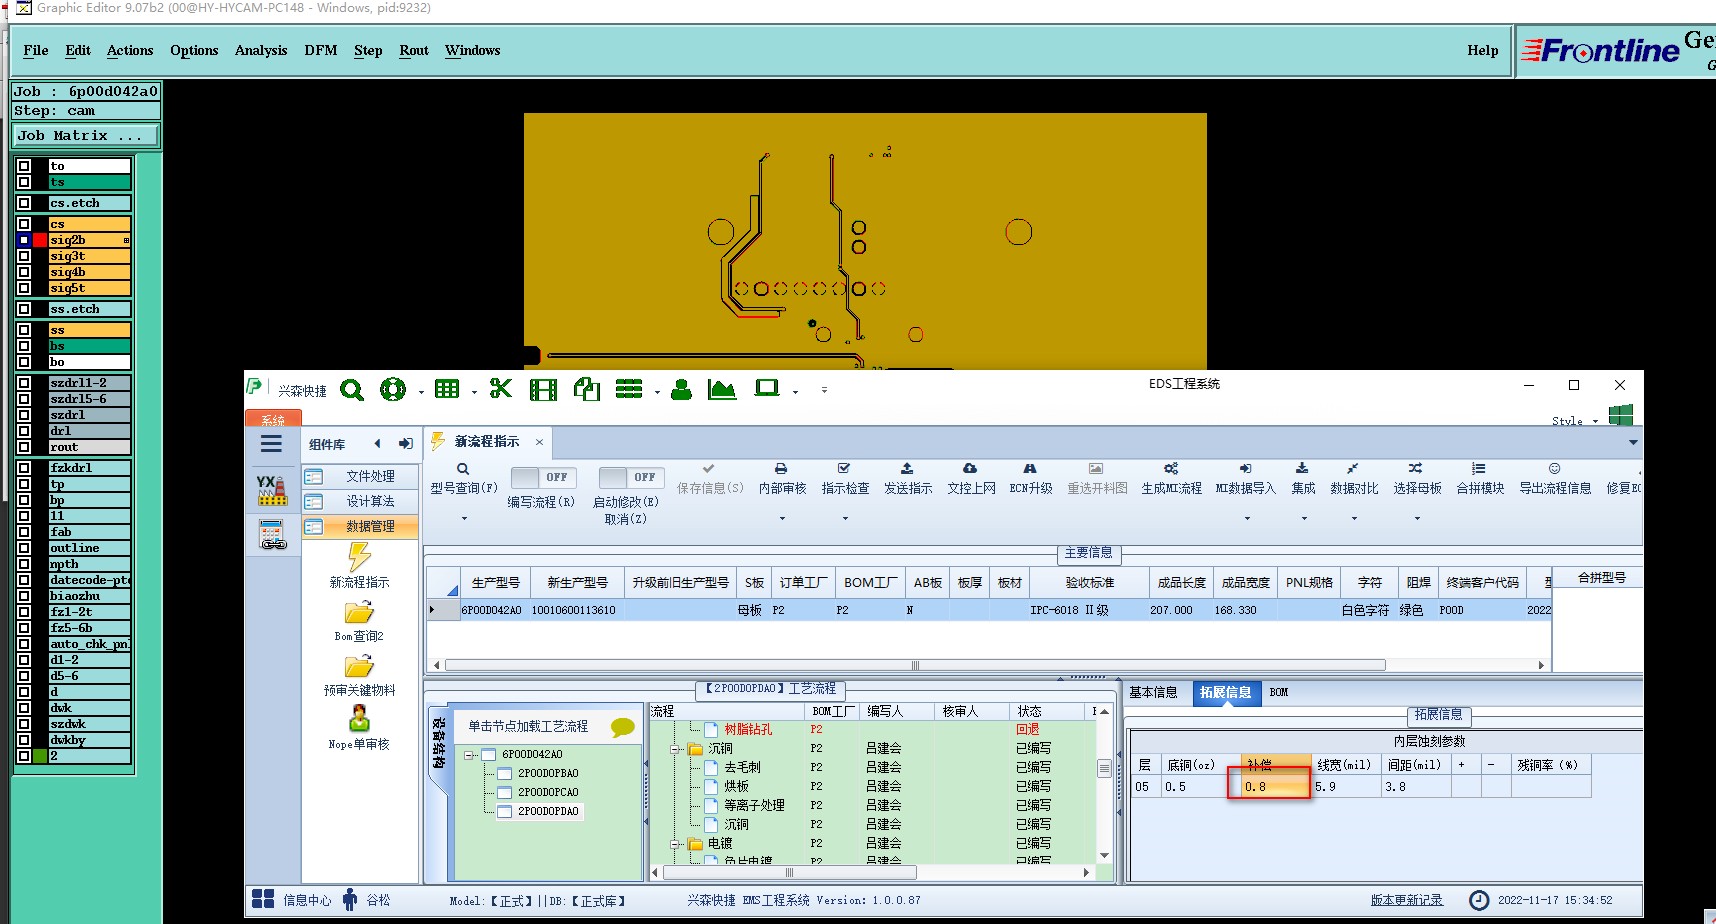Toggle checkbox of layer rout

point(24,447)
